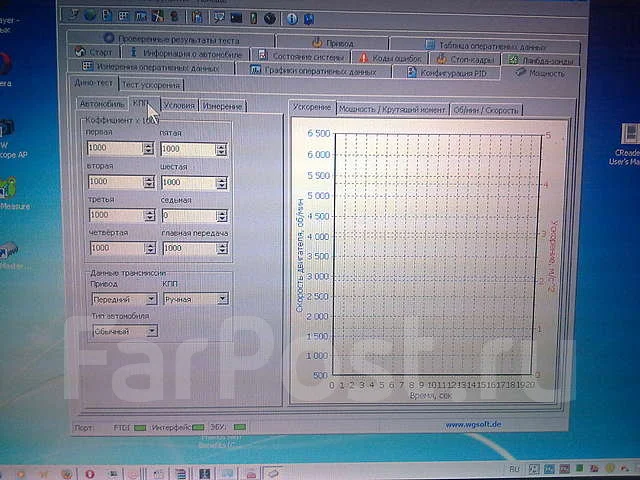Open the Графики оперативных данных tab

(x=313, y=71)
